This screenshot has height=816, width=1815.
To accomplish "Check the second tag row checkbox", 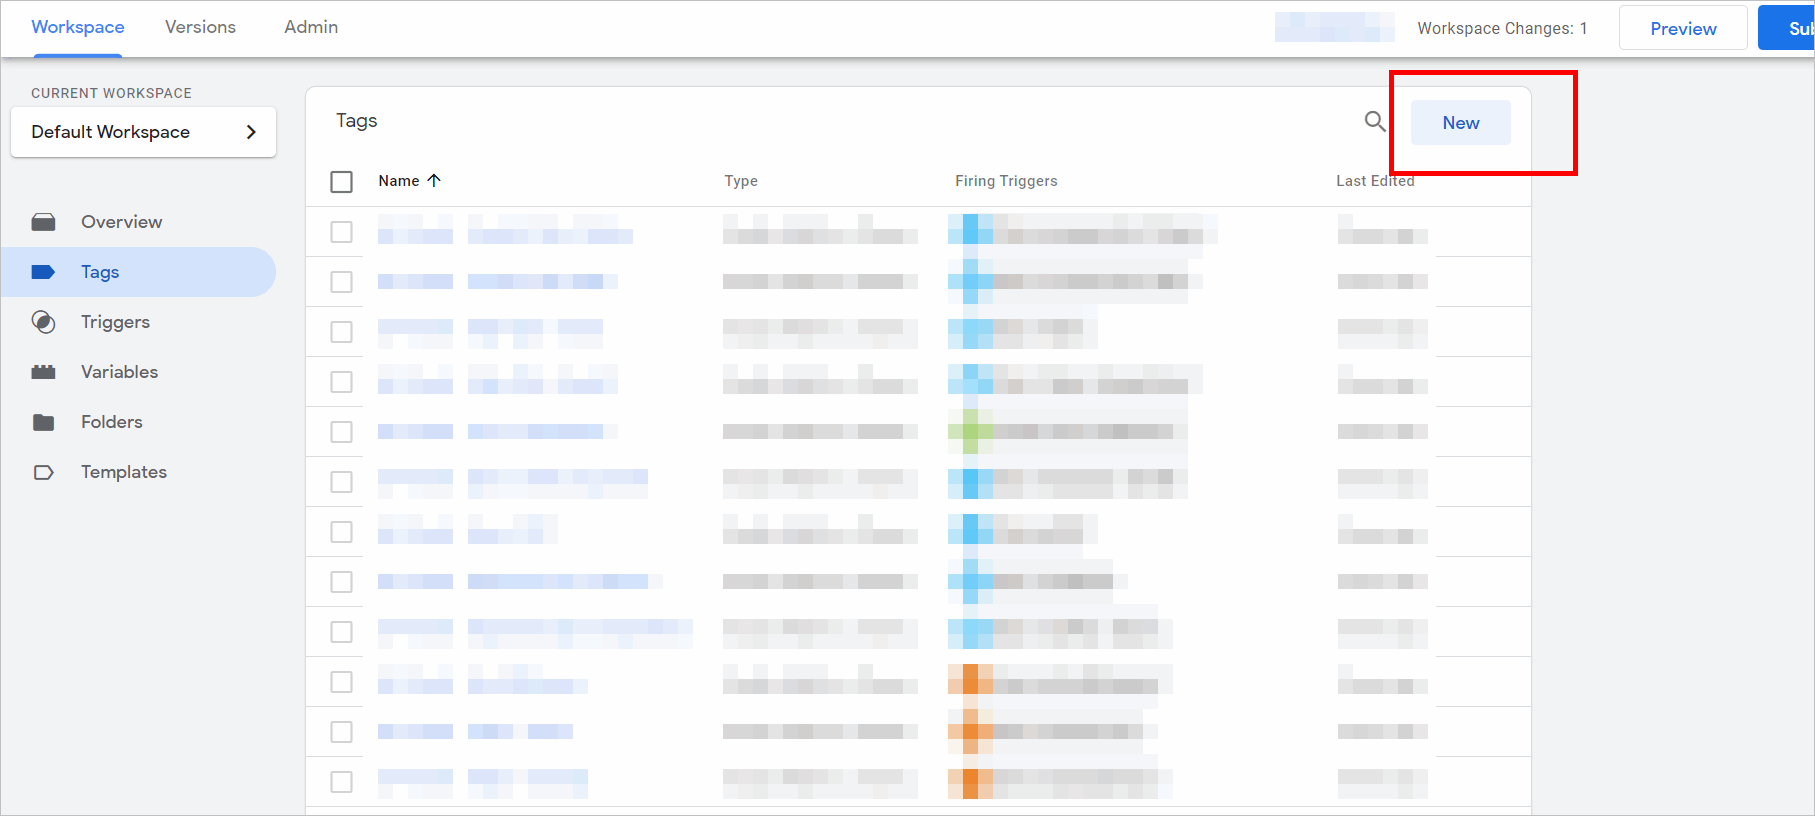I will 342,282.
